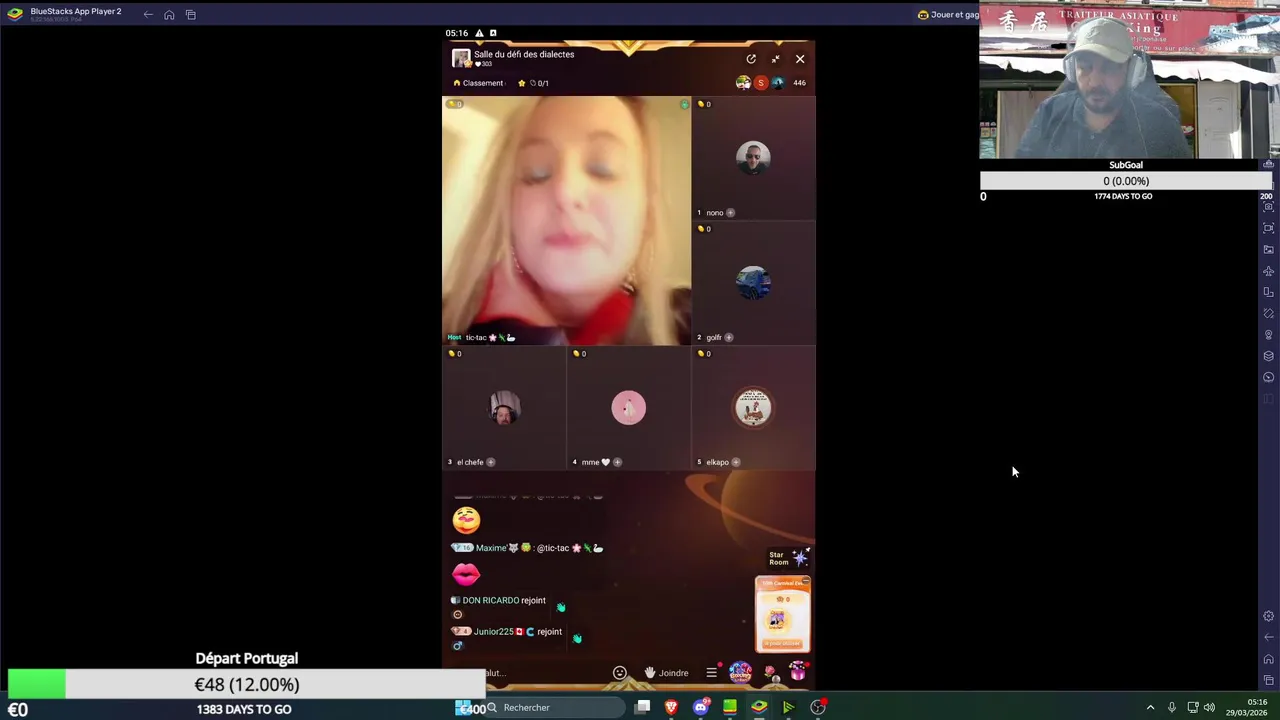Select seat 4 mme avatar

(x=628, y=407)
